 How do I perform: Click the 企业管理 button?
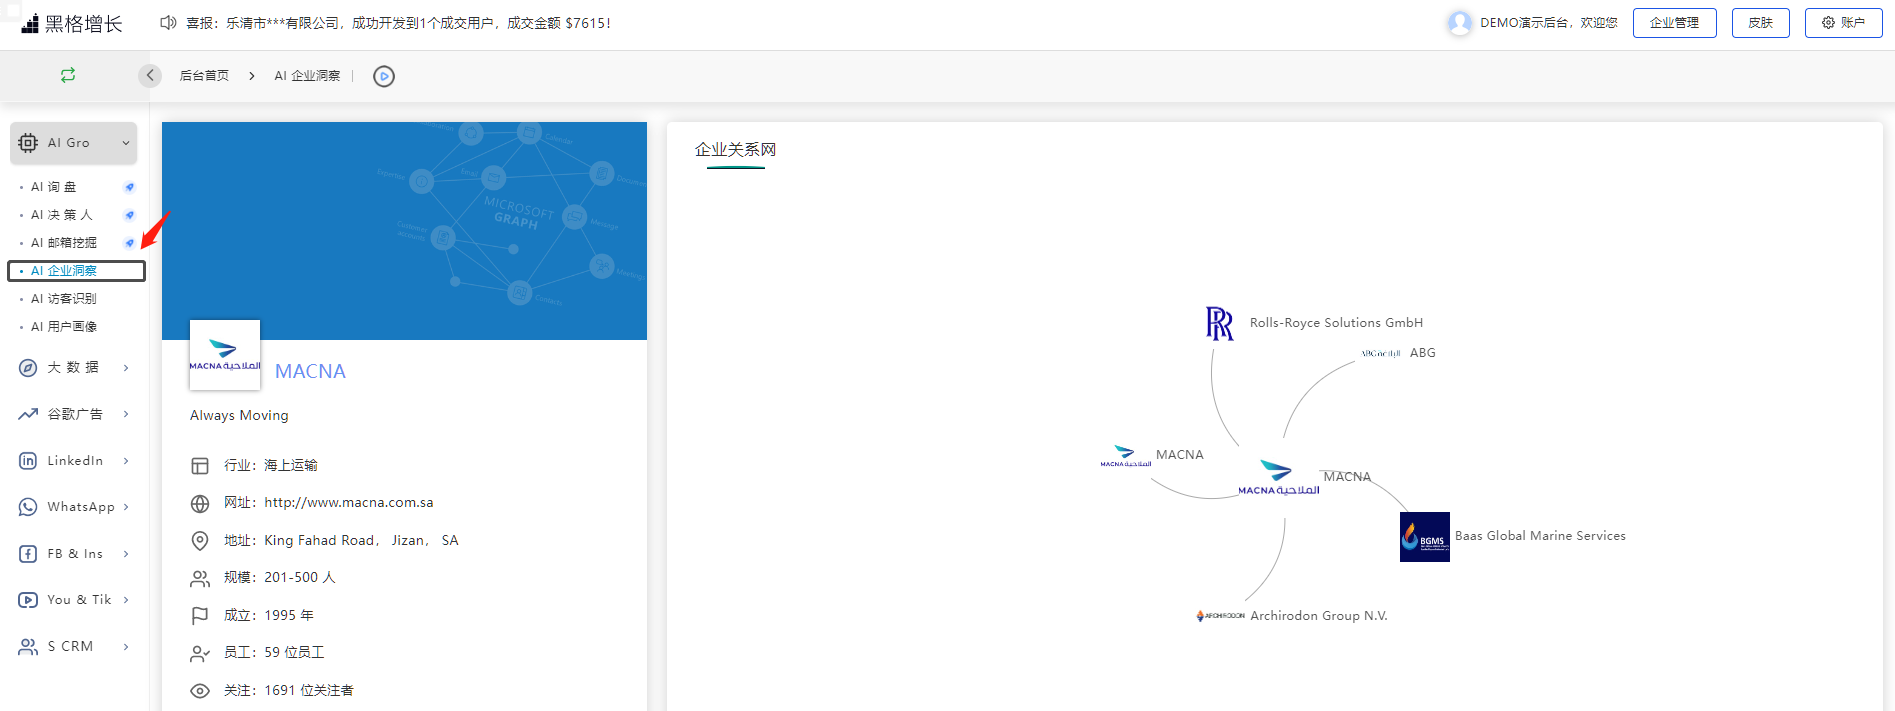[x=1674, y=23]
